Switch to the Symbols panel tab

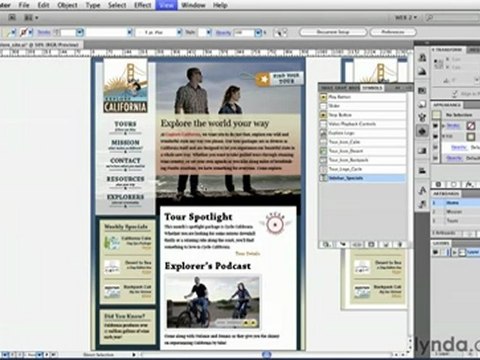[372, 88]
